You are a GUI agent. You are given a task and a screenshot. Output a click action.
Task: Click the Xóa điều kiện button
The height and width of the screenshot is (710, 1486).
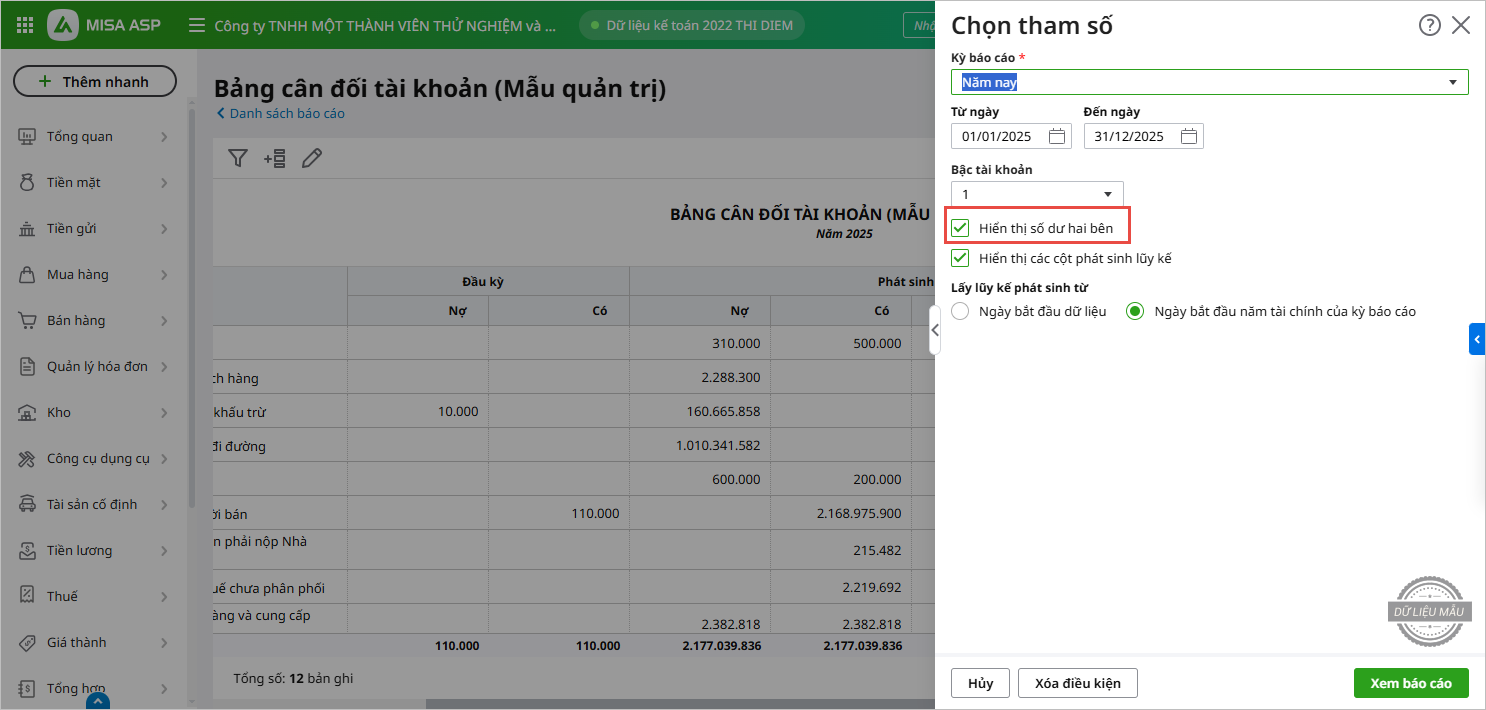click(1077, 683)
